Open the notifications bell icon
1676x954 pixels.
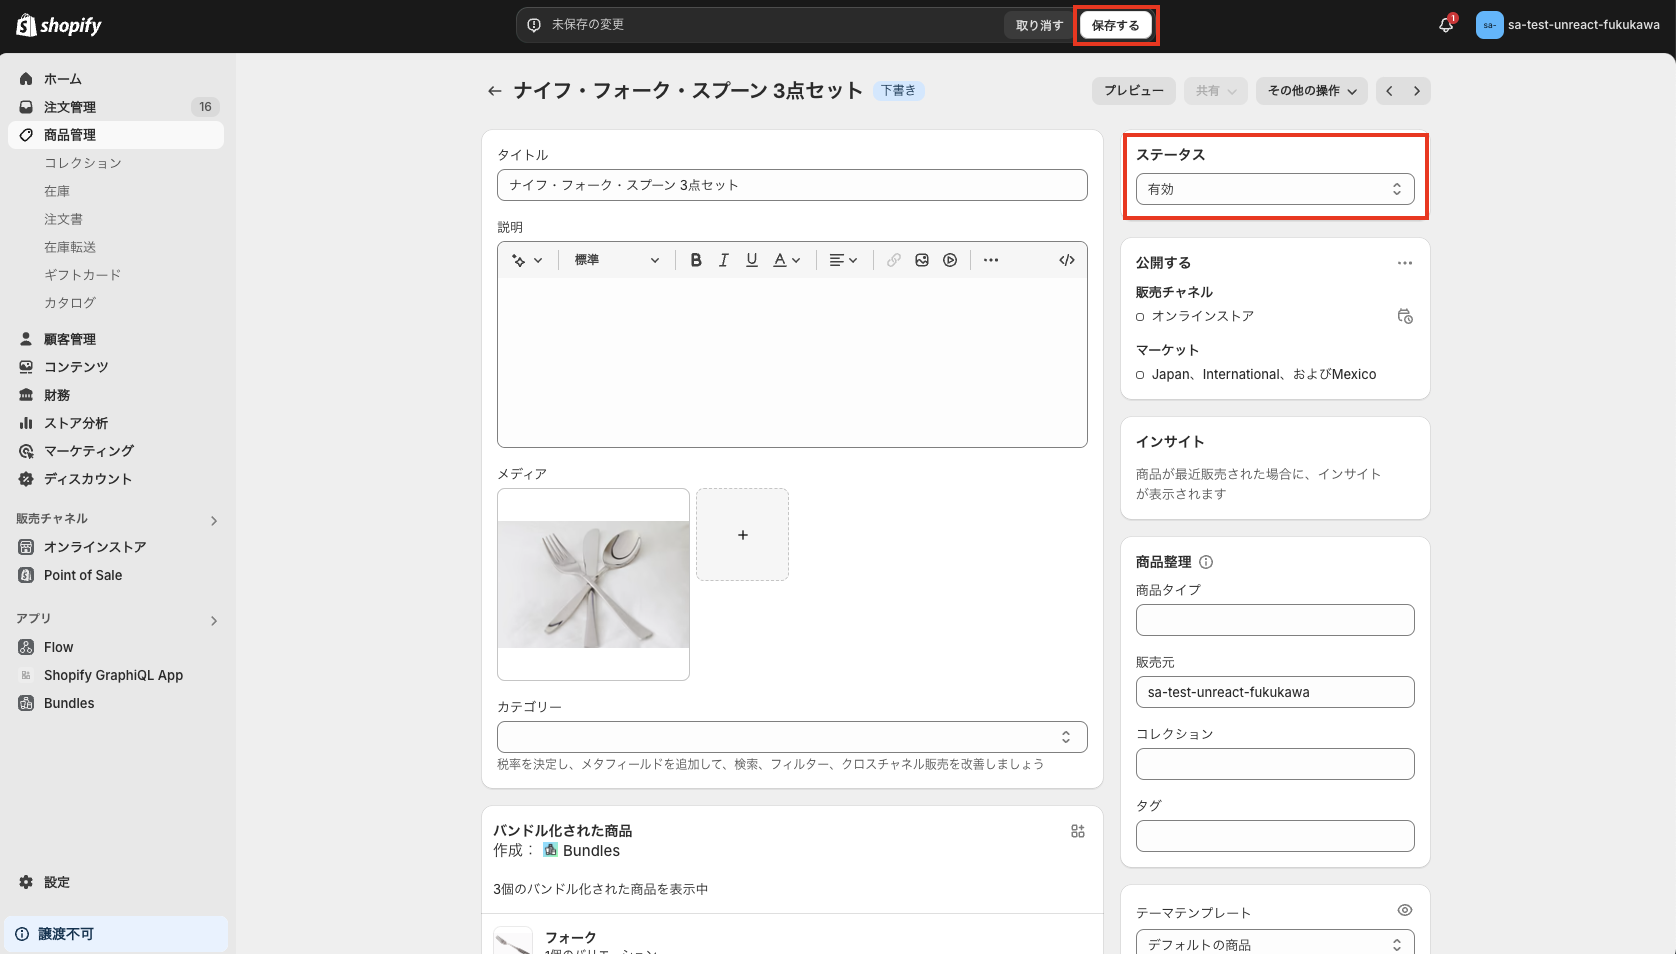[x=1444, y=24]
